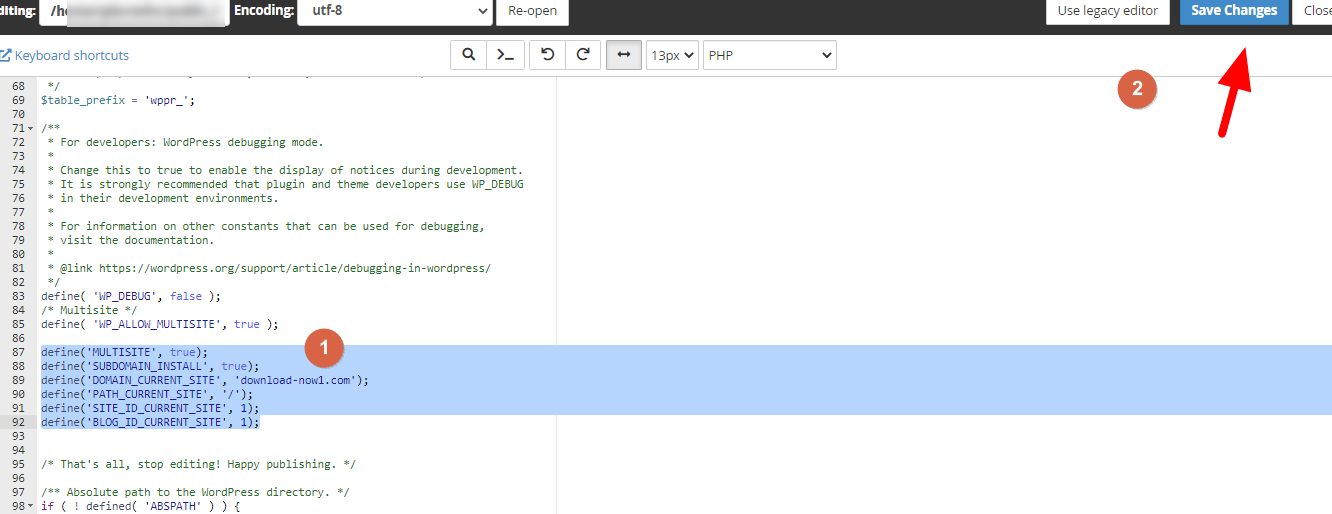Screen dimensions: 1332x514
Task: Switch to Use legacy editor
Action: (x=1108, y=11)
